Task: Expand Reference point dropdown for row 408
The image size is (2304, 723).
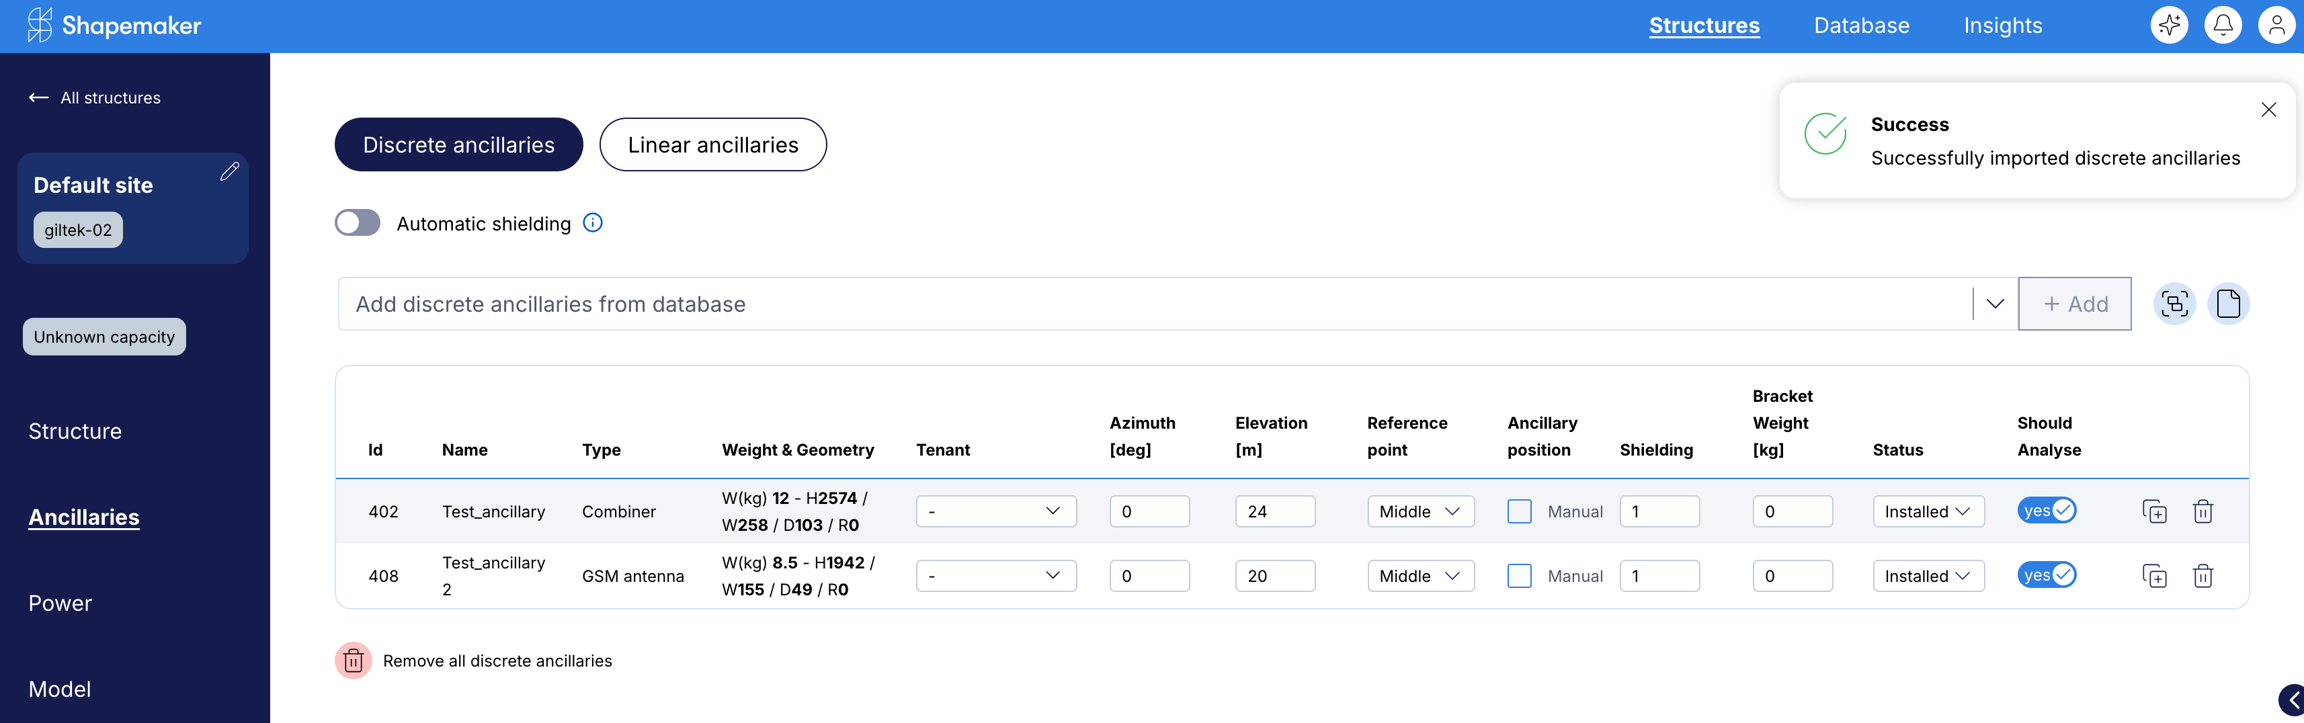Action: point(1420,576)
